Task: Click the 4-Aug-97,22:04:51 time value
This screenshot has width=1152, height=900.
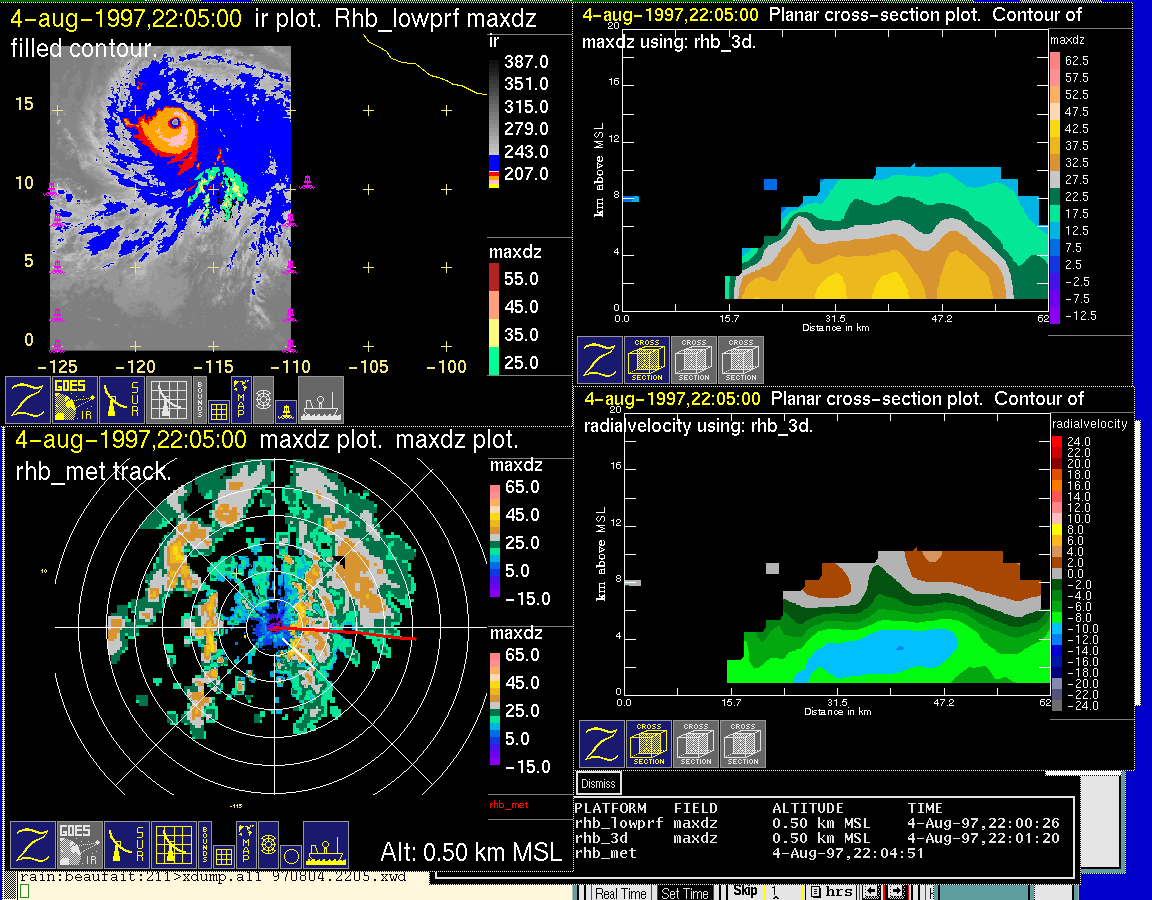Action: point(848,853)
